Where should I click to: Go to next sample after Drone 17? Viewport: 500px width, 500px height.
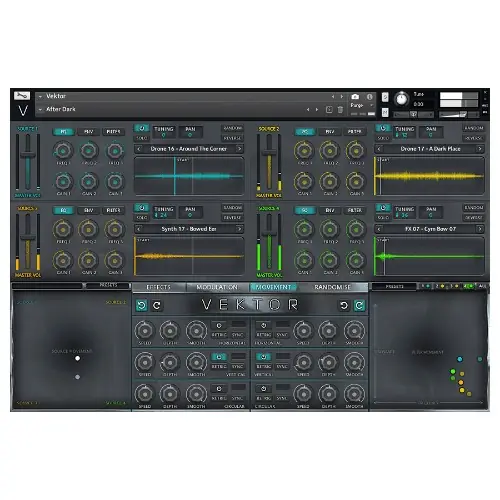coord(480,149)
